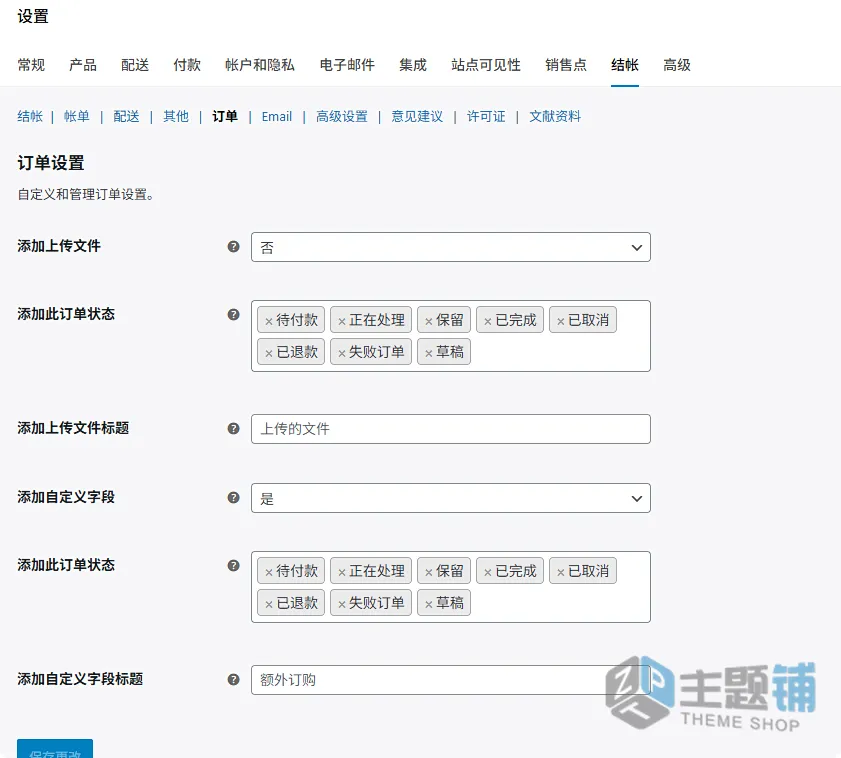Click empty area of second order status multiselect
This screenshot has width=841, height=758.
[x=558, y=604]
